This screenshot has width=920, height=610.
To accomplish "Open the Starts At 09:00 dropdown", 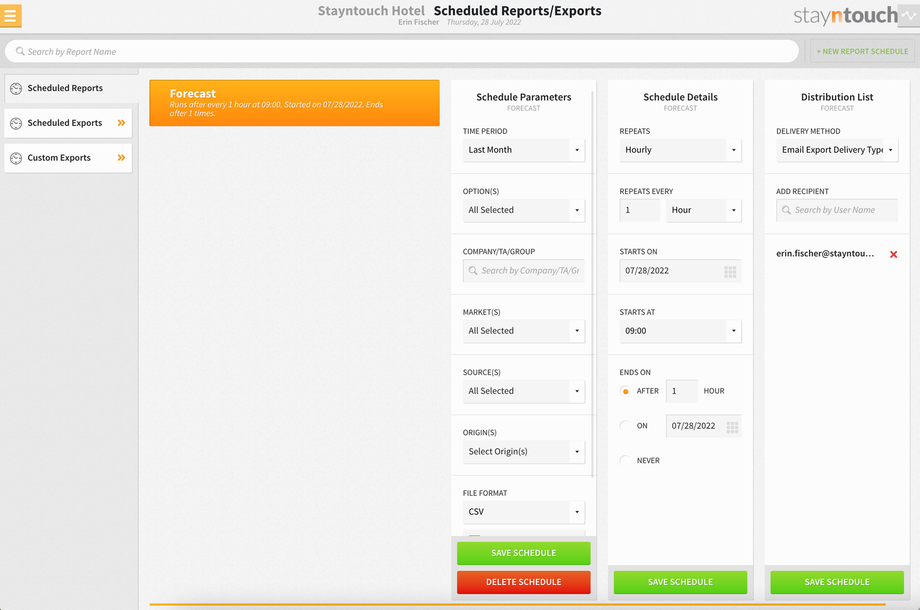I will pos(681,331).
